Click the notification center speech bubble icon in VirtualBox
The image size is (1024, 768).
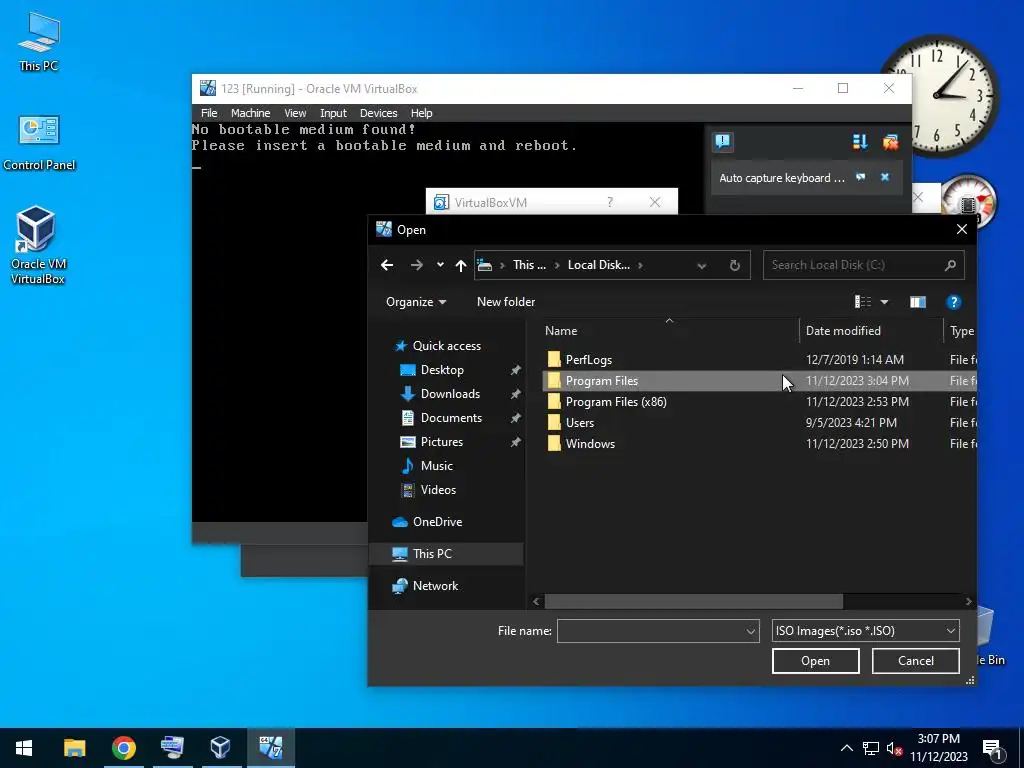tap(723, 142)
